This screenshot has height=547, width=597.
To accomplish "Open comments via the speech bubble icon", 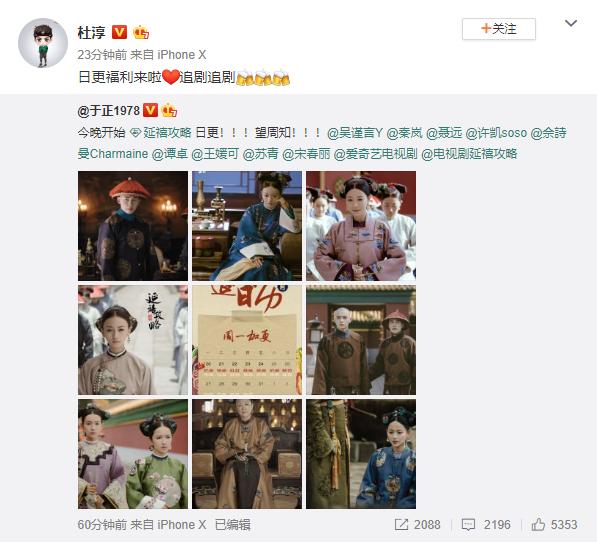I will pos(468,525).
